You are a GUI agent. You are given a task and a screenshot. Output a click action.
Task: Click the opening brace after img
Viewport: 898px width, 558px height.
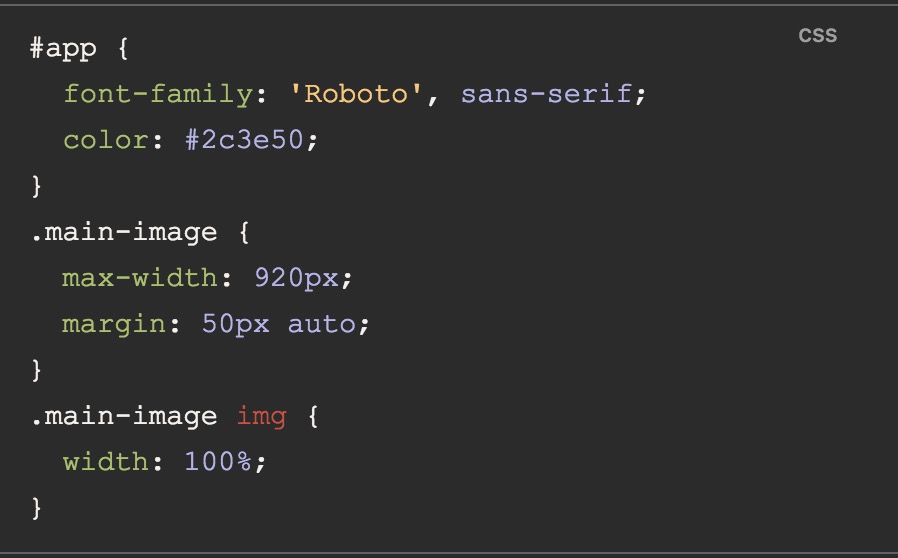(x=313, y=416)
